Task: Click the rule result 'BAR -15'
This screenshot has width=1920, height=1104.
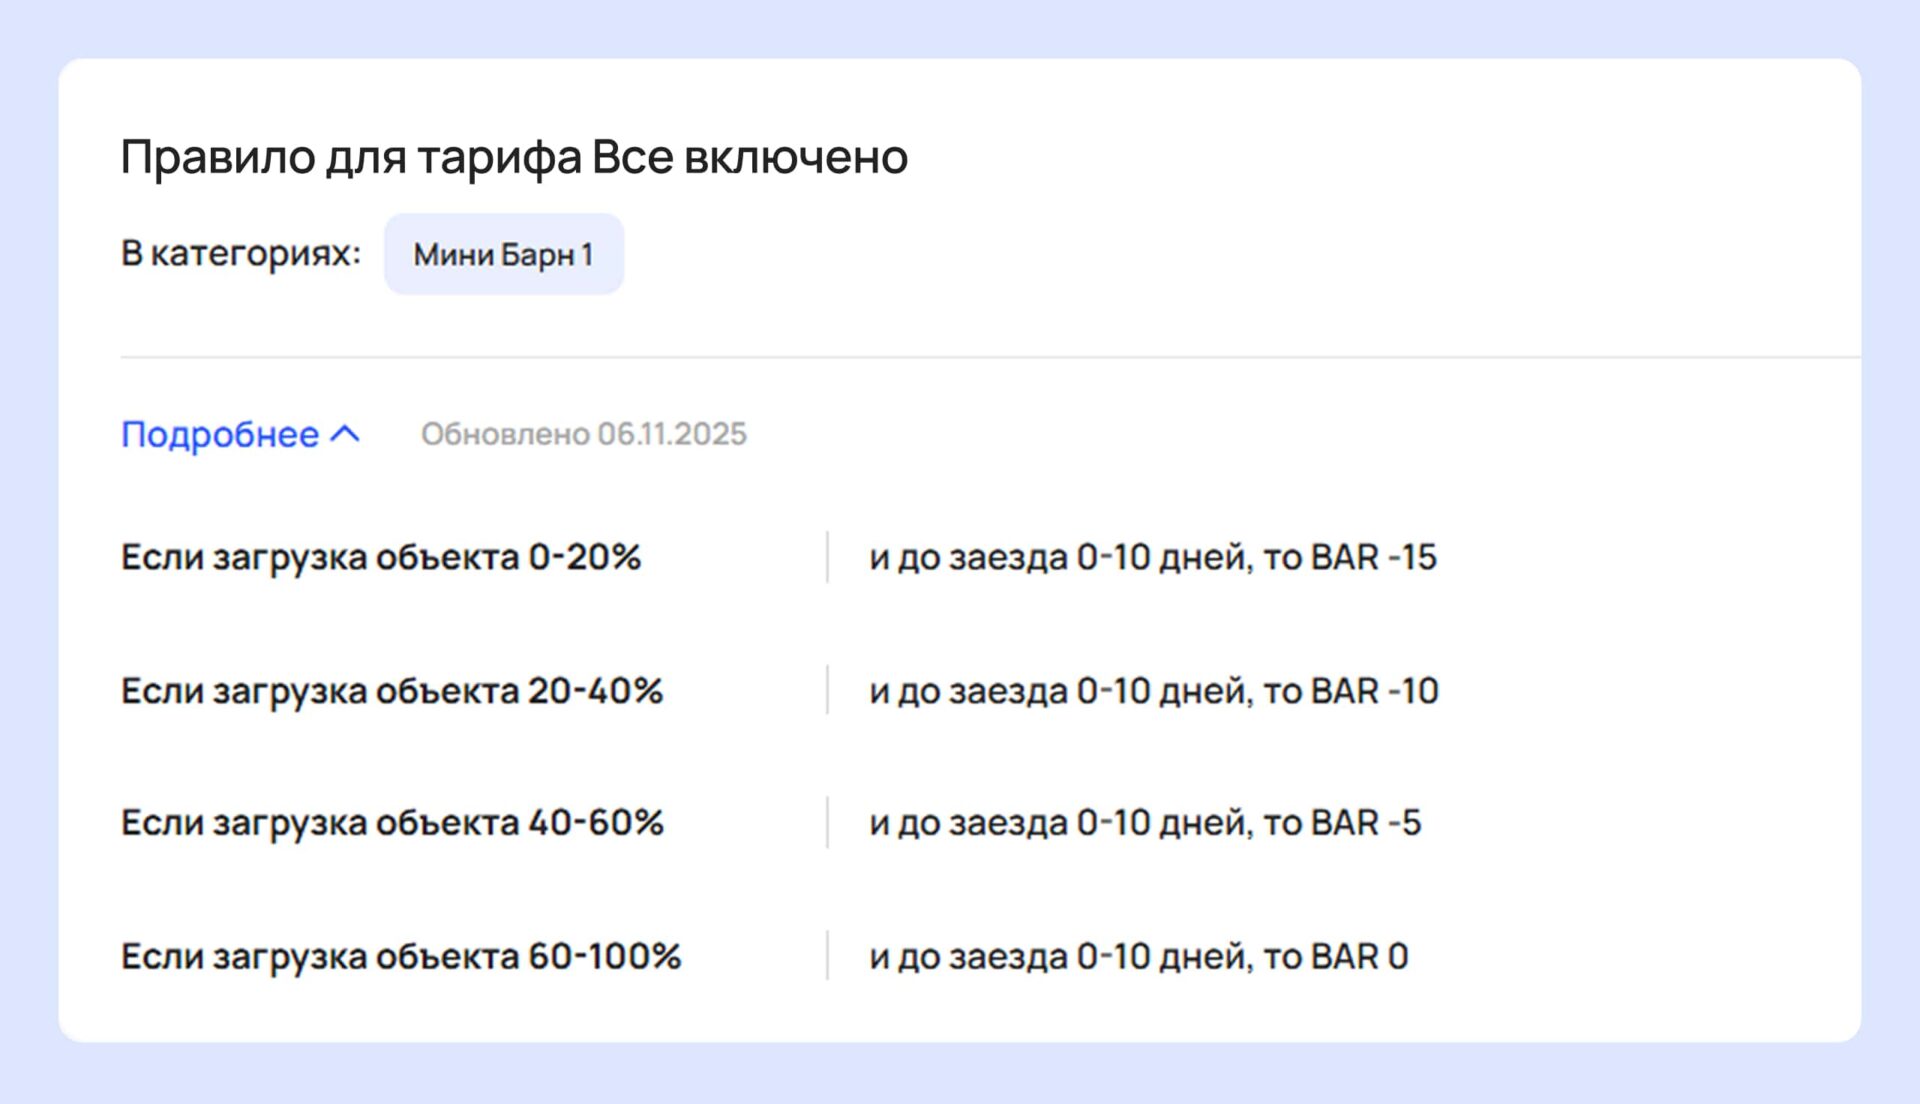Action: pyautogui.click(x=1373, y=557)
